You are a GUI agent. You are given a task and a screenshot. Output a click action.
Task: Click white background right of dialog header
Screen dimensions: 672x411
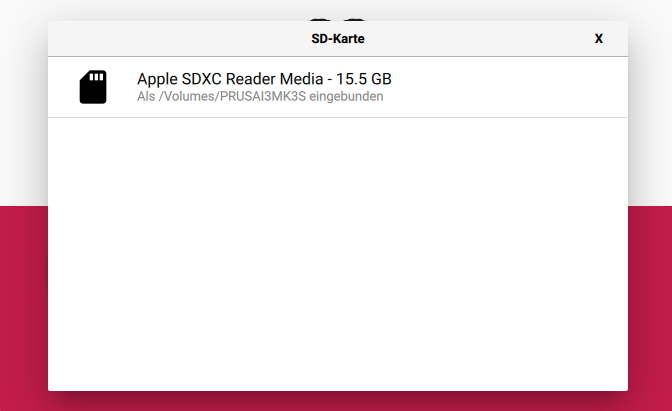tap(650, 100)
